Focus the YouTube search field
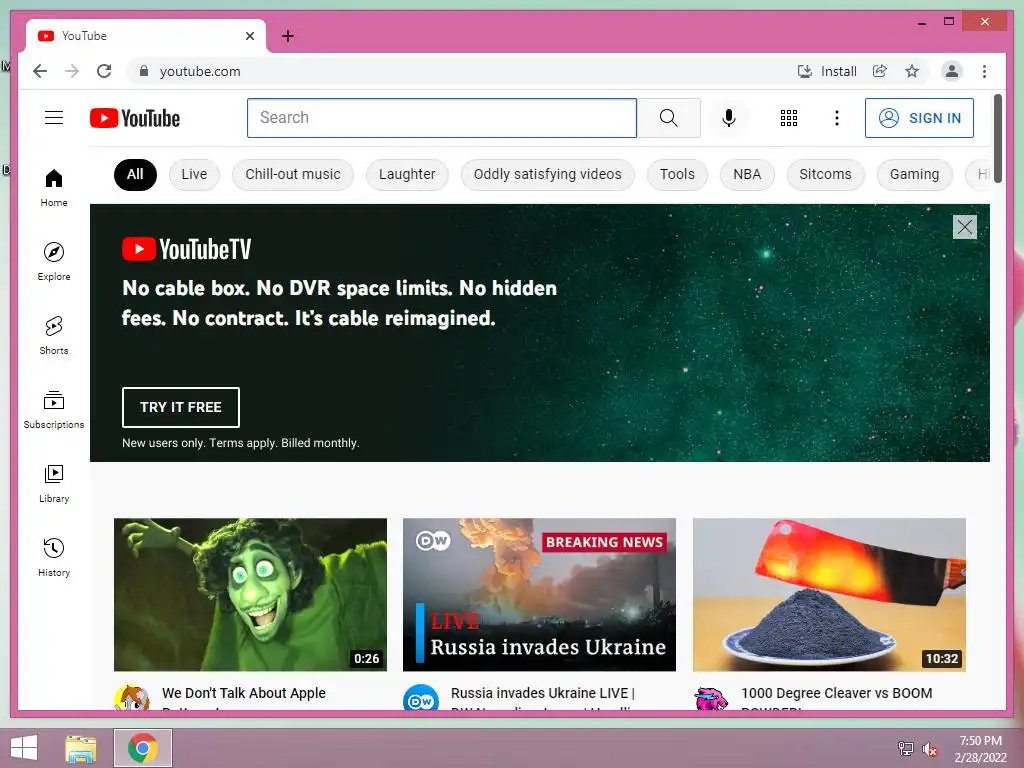Viewport: 1024px width, 768px height. (x=441, y=118)
